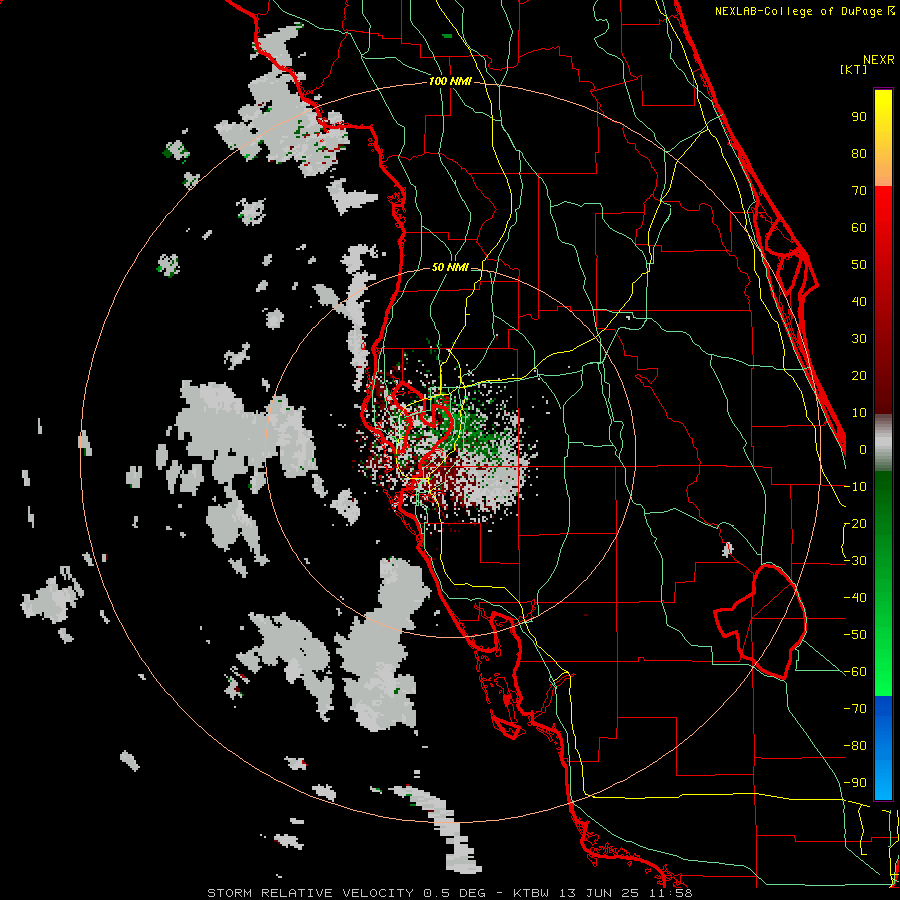The height and width of the screenshot is (900, 900).
Task: Click the -40 value on velocity scale
Action: (x=855, y=598)
